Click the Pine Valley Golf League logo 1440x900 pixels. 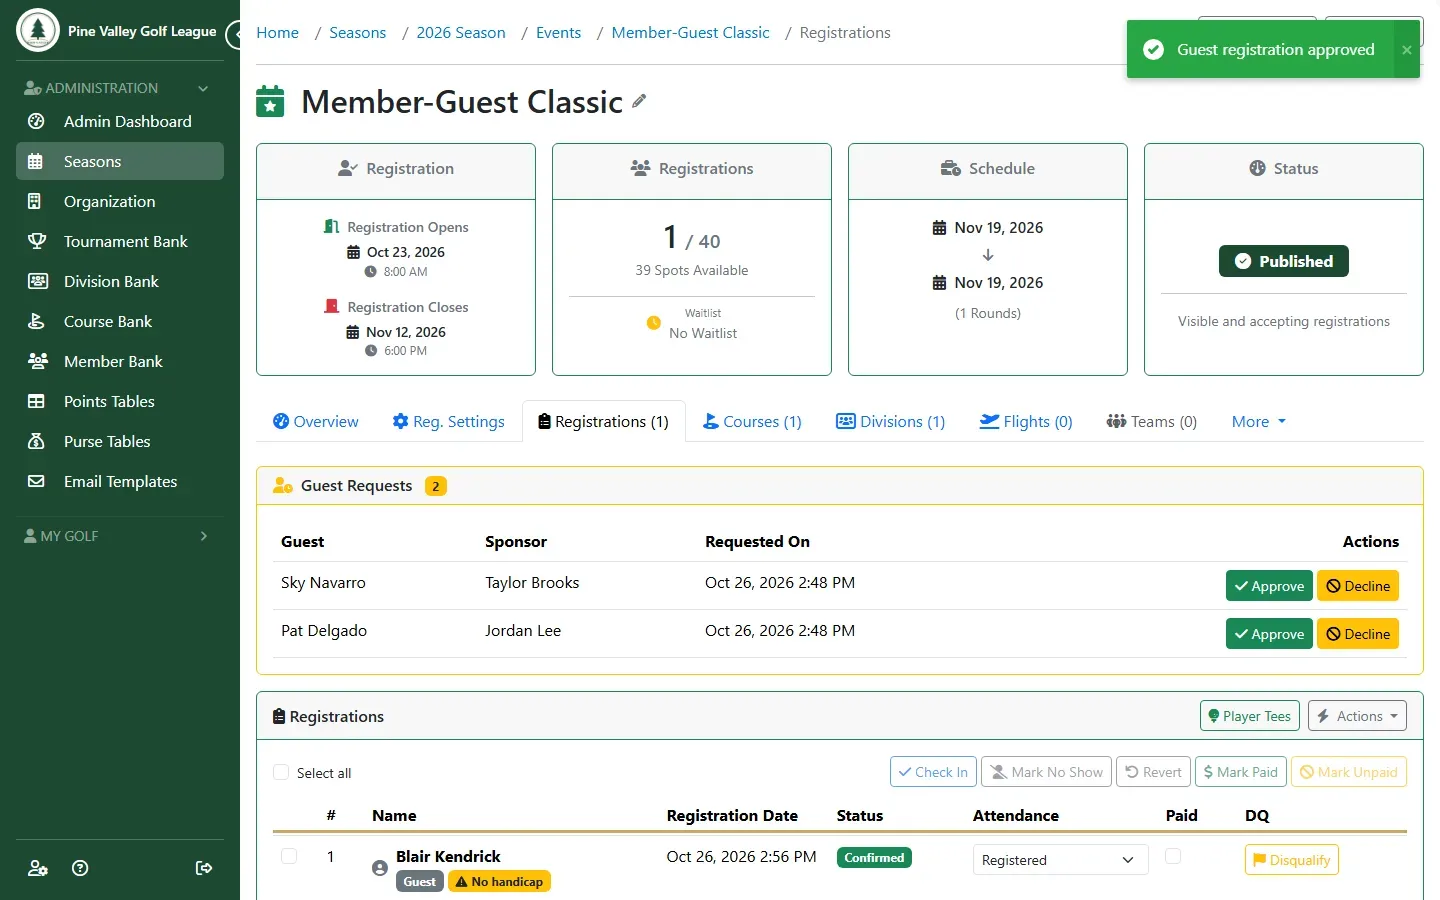click(x=38, y=30)
